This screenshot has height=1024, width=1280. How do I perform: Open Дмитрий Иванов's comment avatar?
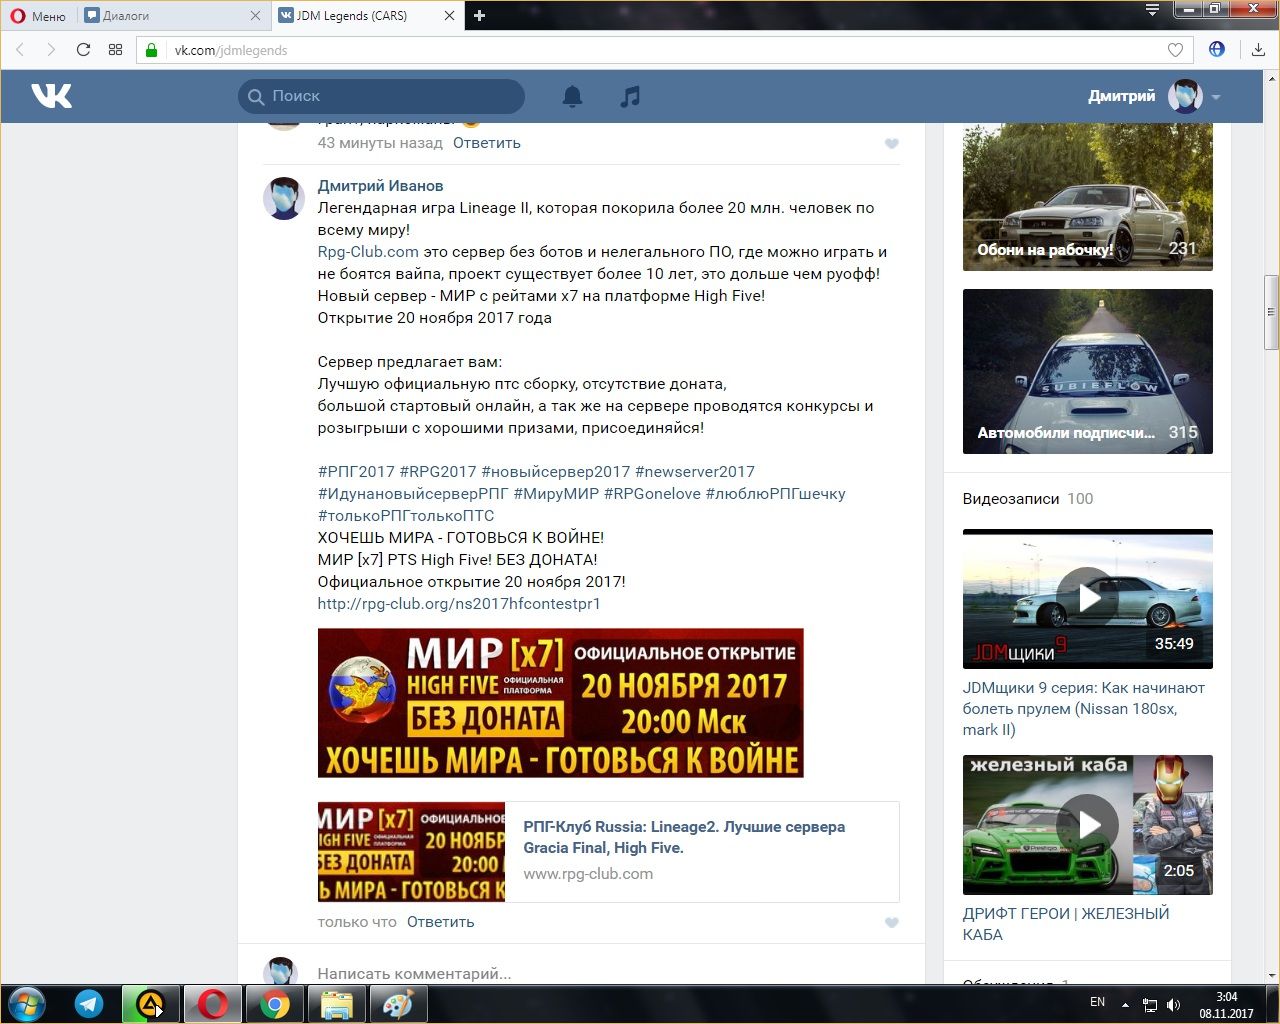click(284, 198)
